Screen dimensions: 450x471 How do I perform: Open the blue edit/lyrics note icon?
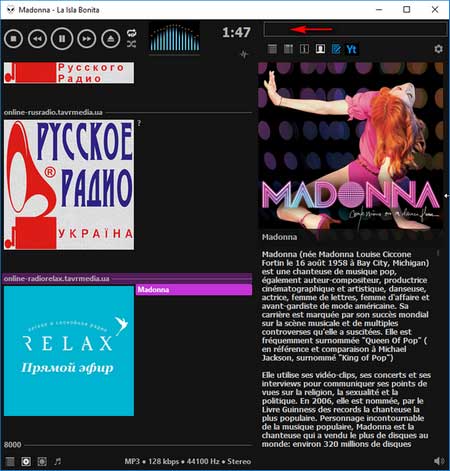336,49
